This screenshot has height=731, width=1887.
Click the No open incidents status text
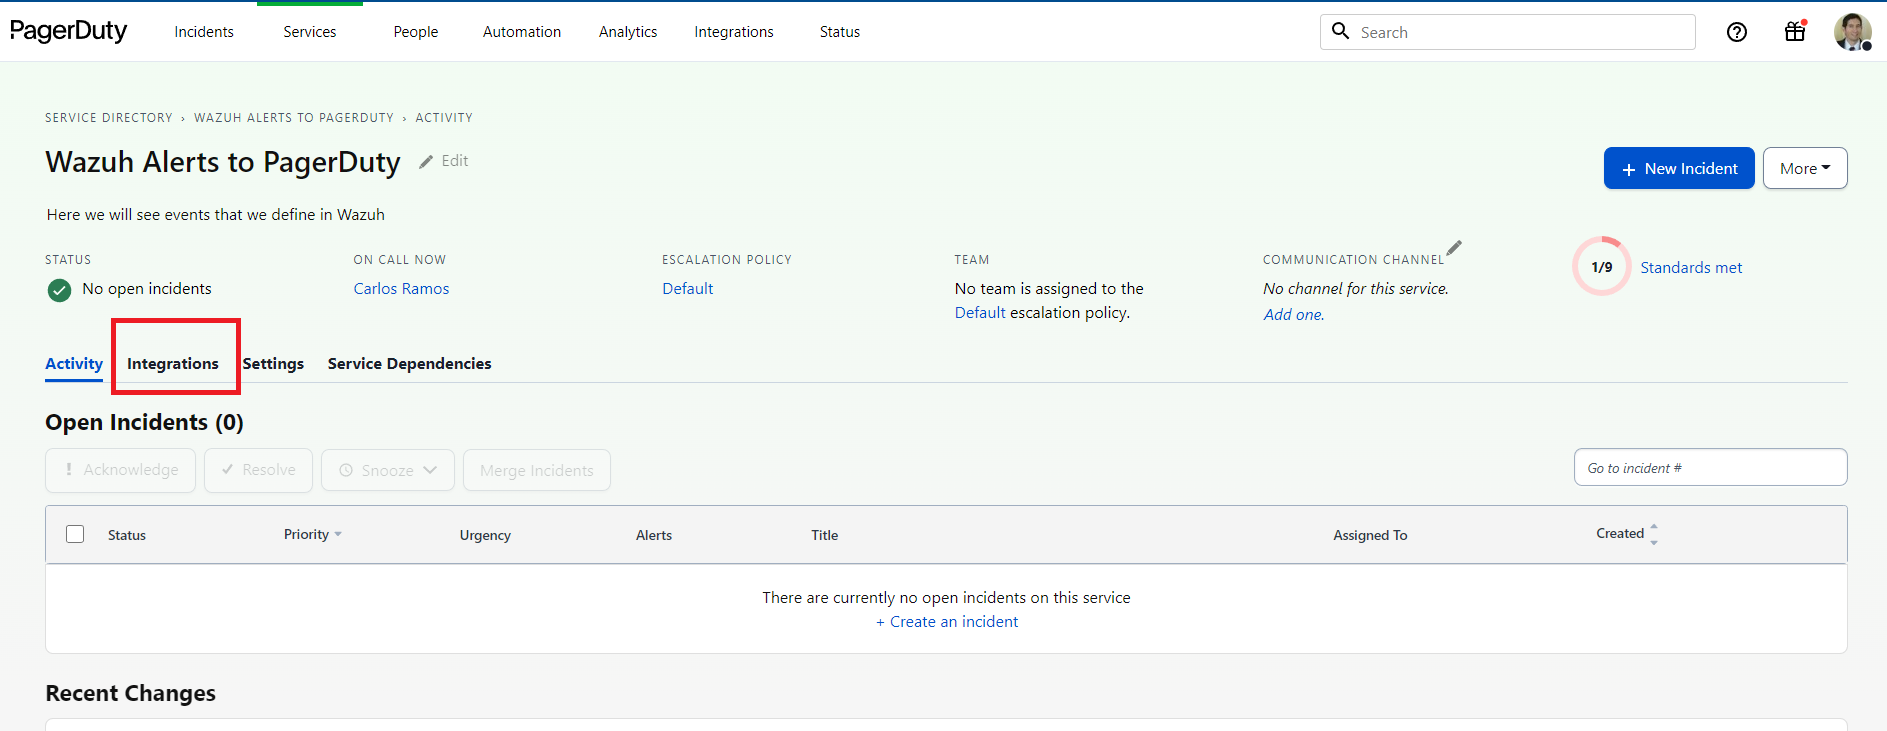[x=147, y=289]
